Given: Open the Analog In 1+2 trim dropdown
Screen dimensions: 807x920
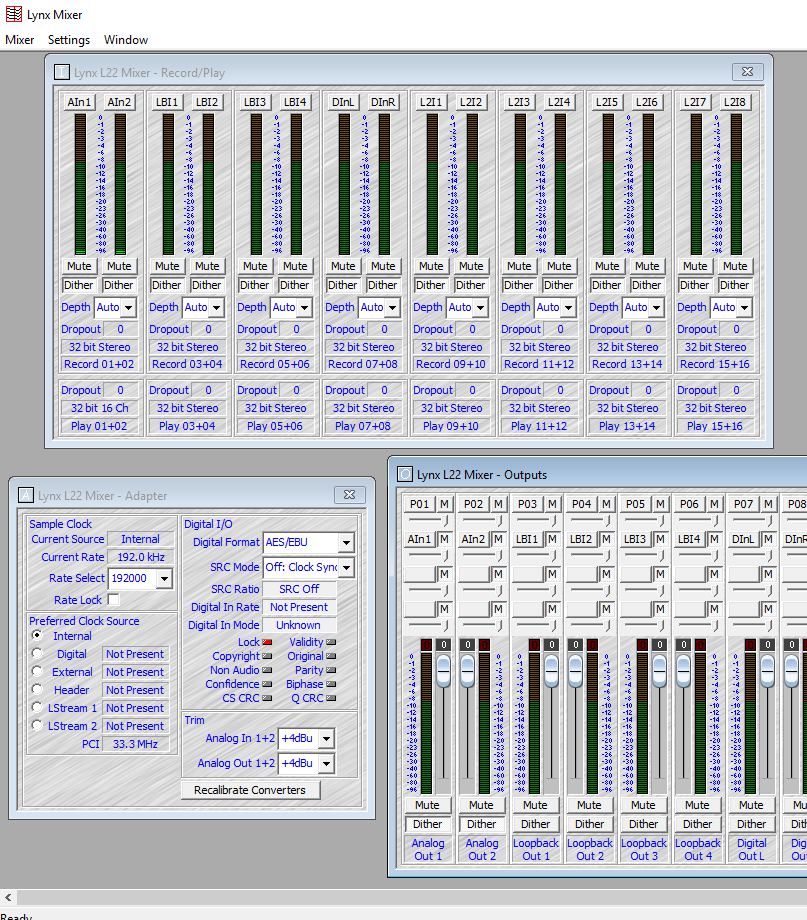Looking at the screenshot, I should point(326,738).
